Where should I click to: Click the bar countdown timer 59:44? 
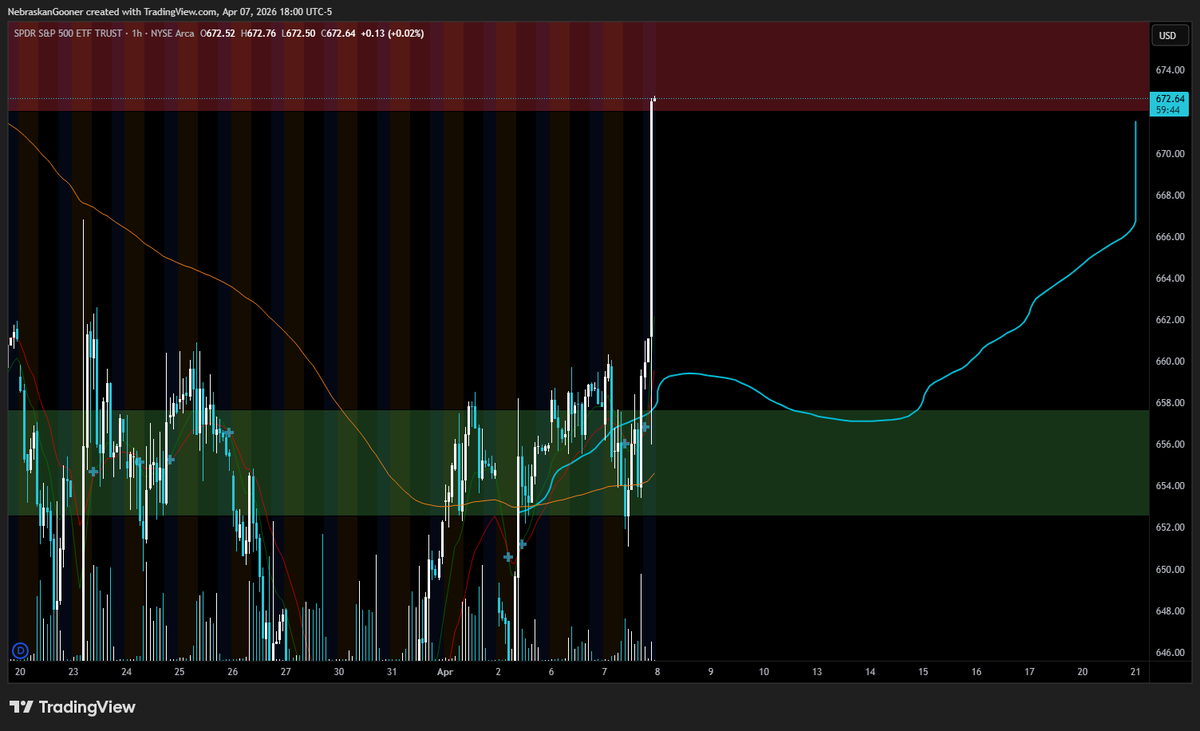coord(1169,111)
